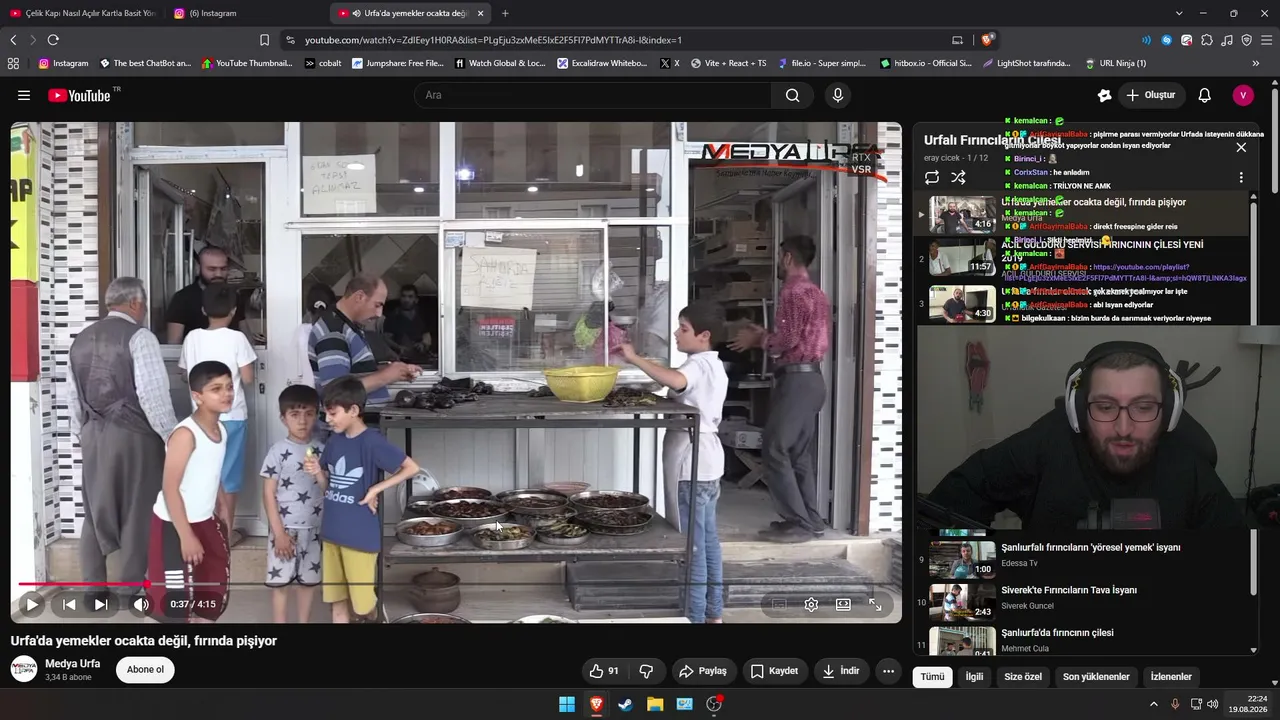Select the Son yüklenenler filter chip

pyautogui.click(x=1096, y=677)
